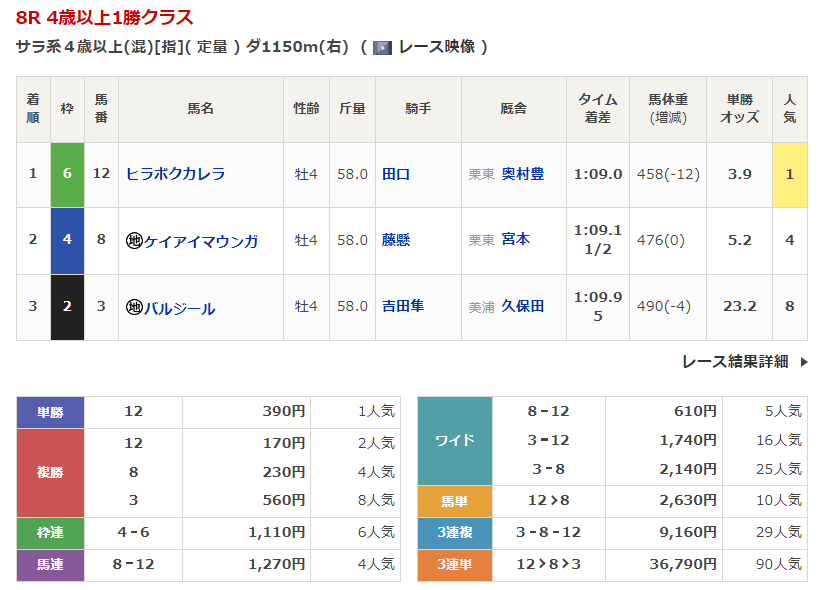Image resolution: width=824 pixels, height=590 pixels.
Task: View jockey 田口 profile
Action: [x=396, y=174]
